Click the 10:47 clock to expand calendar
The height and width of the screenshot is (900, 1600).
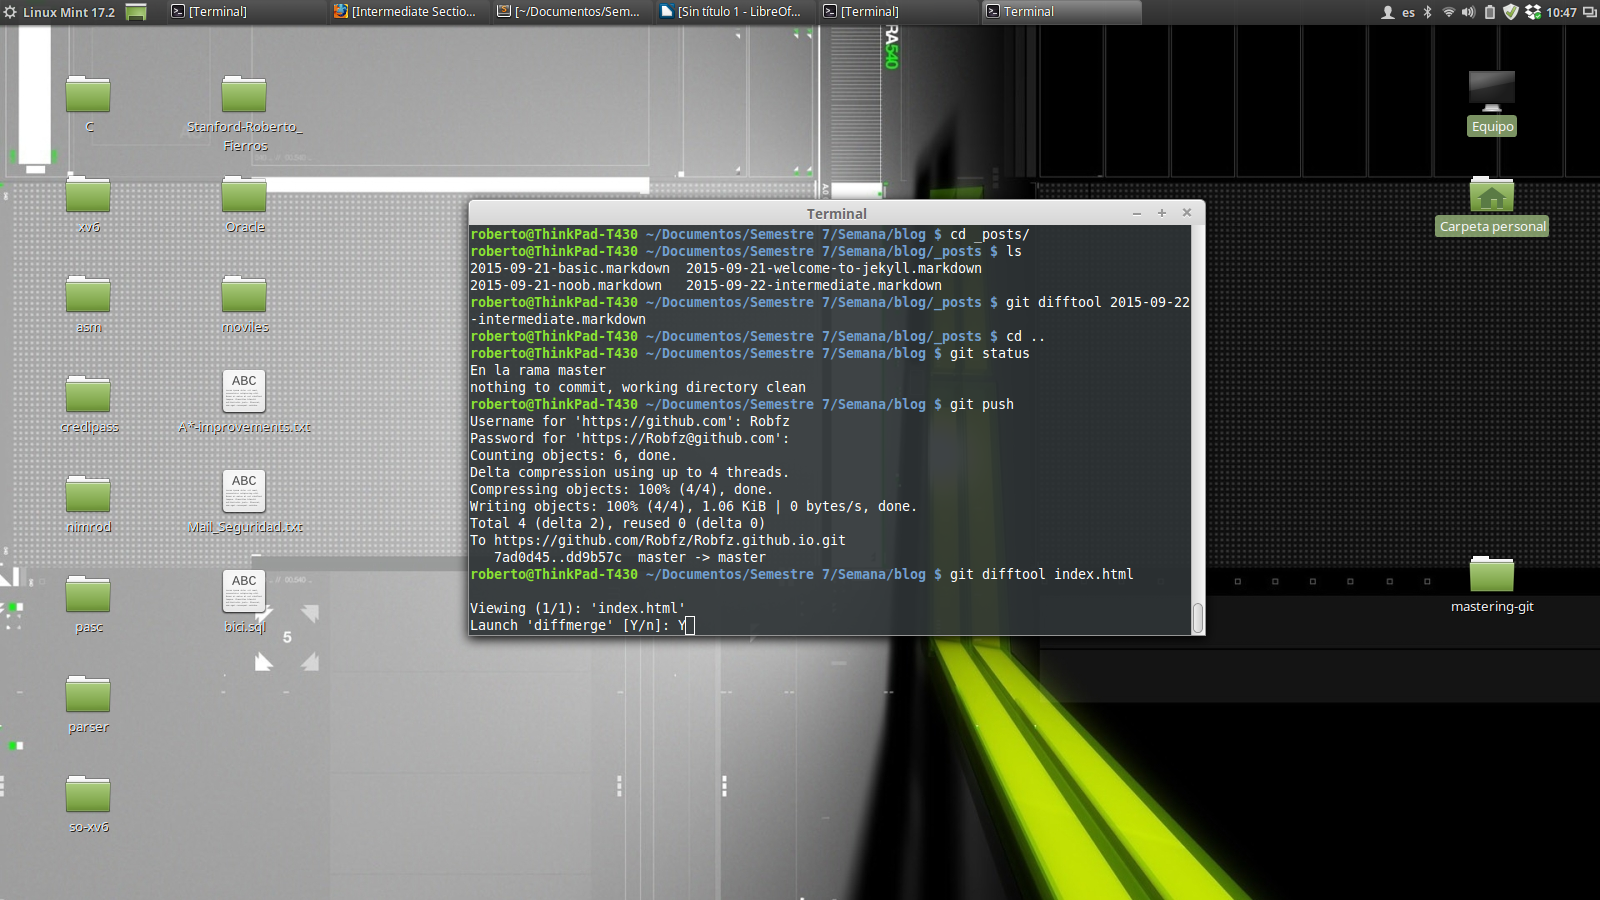(1561, 12)
